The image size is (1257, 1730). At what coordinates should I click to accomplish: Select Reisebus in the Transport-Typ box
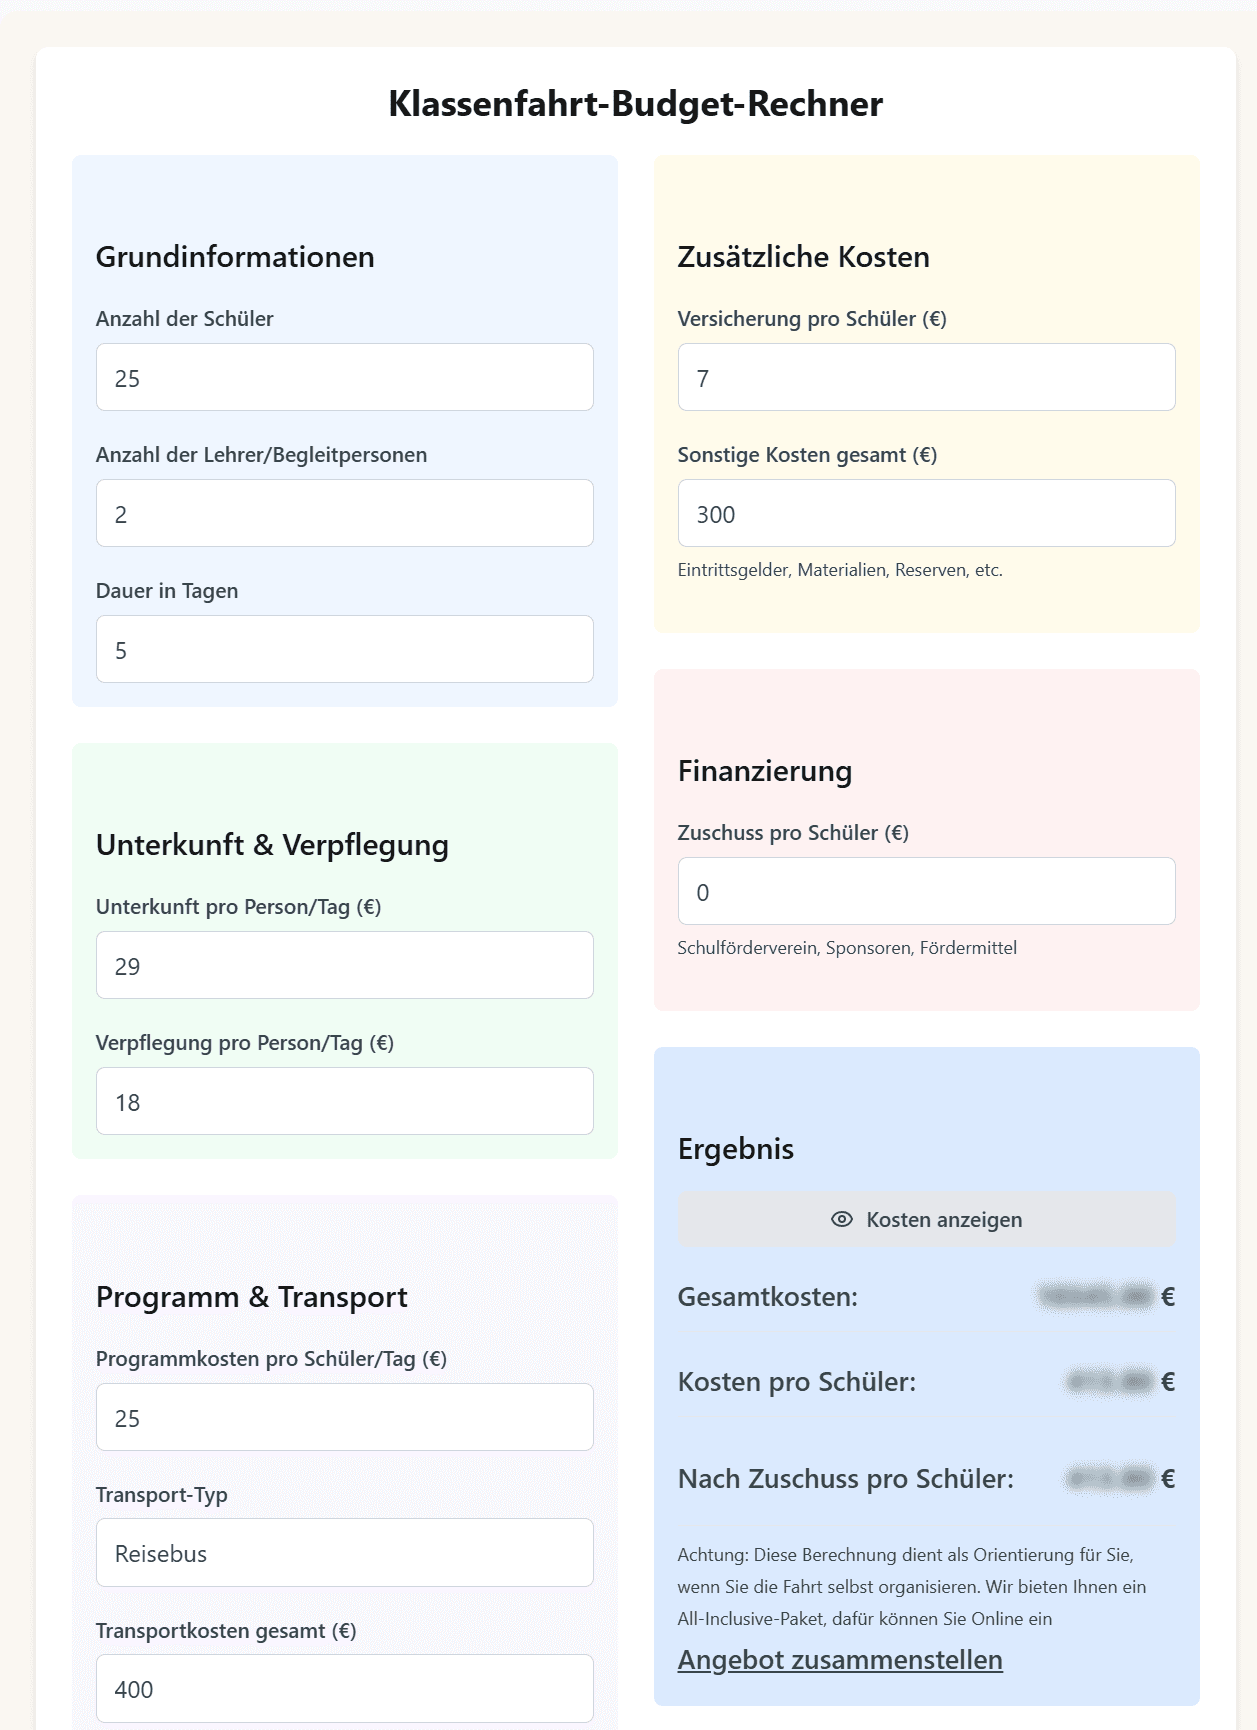point(344,1553)
